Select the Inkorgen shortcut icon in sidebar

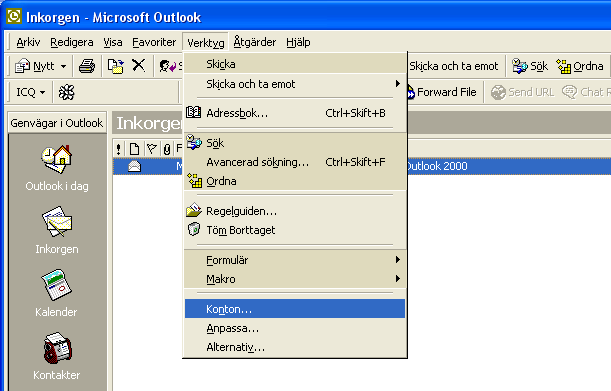(x=57, y=222)
